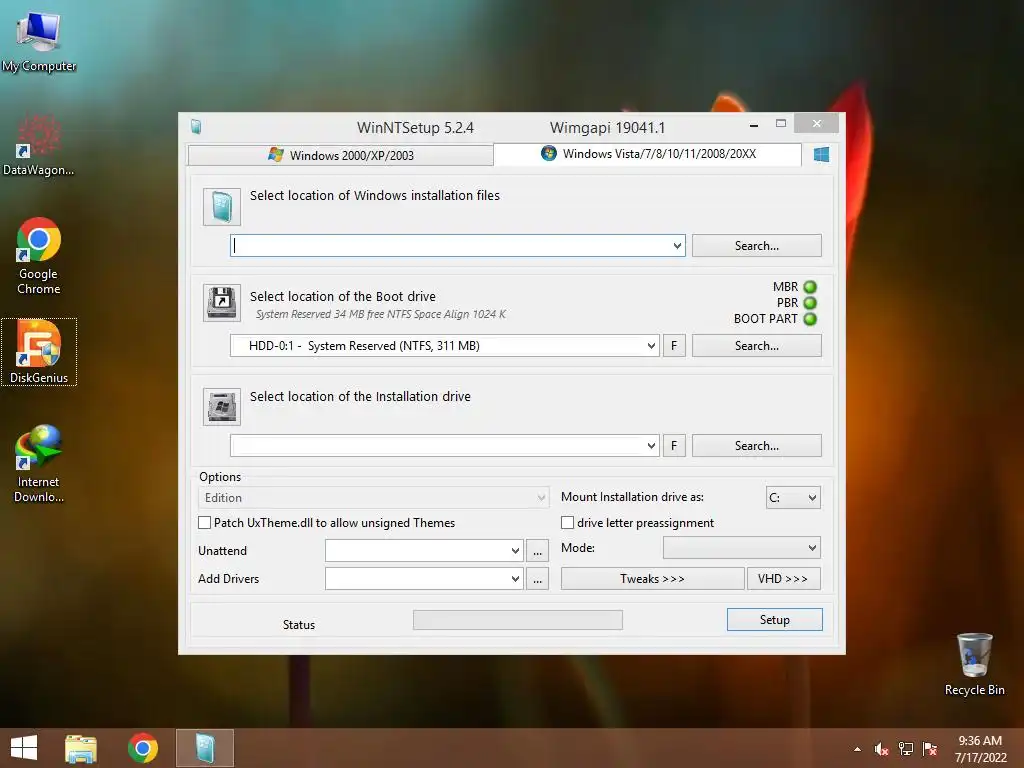Search for the Installation drive location
Image resolution: width=1024 pixels, height=768 pixels.
click(756, 445)
